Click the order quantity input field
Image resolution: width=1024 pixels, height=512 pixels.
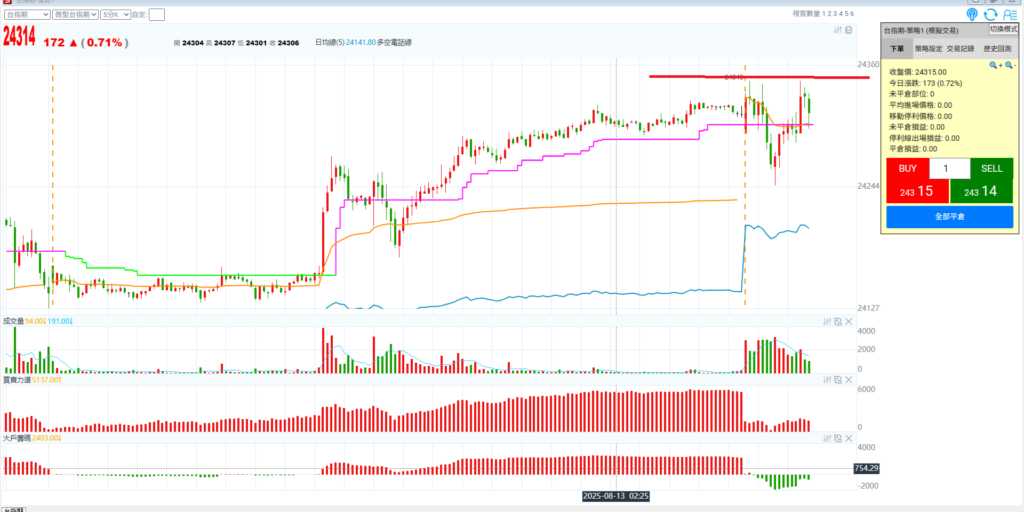click(949, 169)
